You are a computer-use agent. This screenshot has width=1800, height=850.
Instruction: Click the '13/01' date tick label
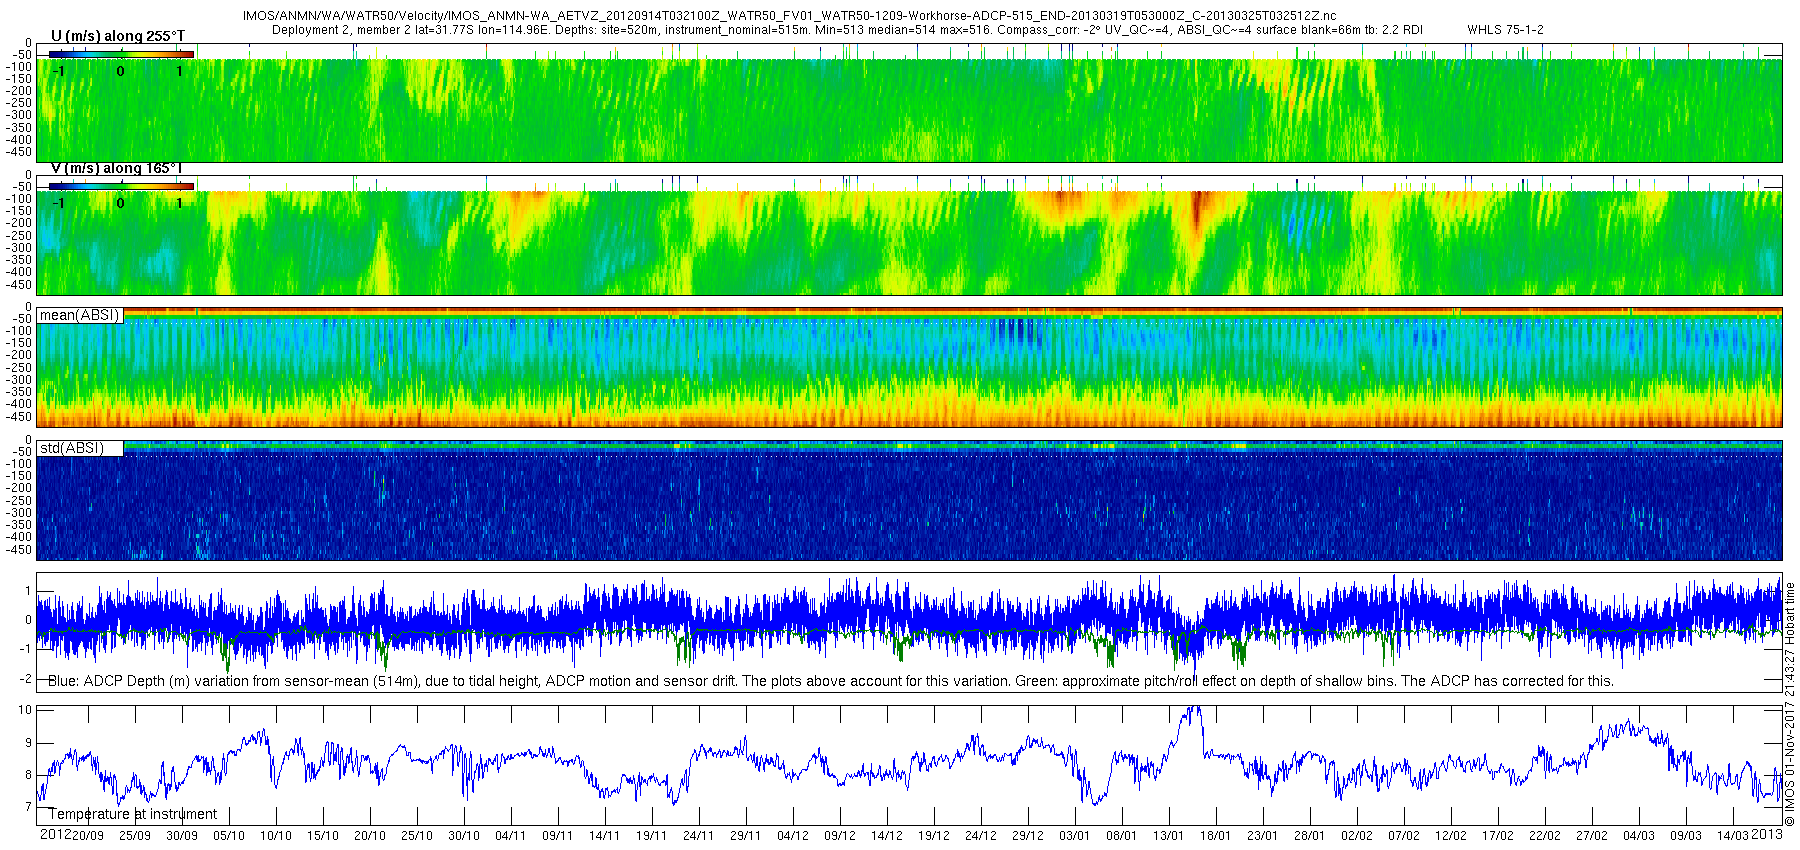[1169, 836]
